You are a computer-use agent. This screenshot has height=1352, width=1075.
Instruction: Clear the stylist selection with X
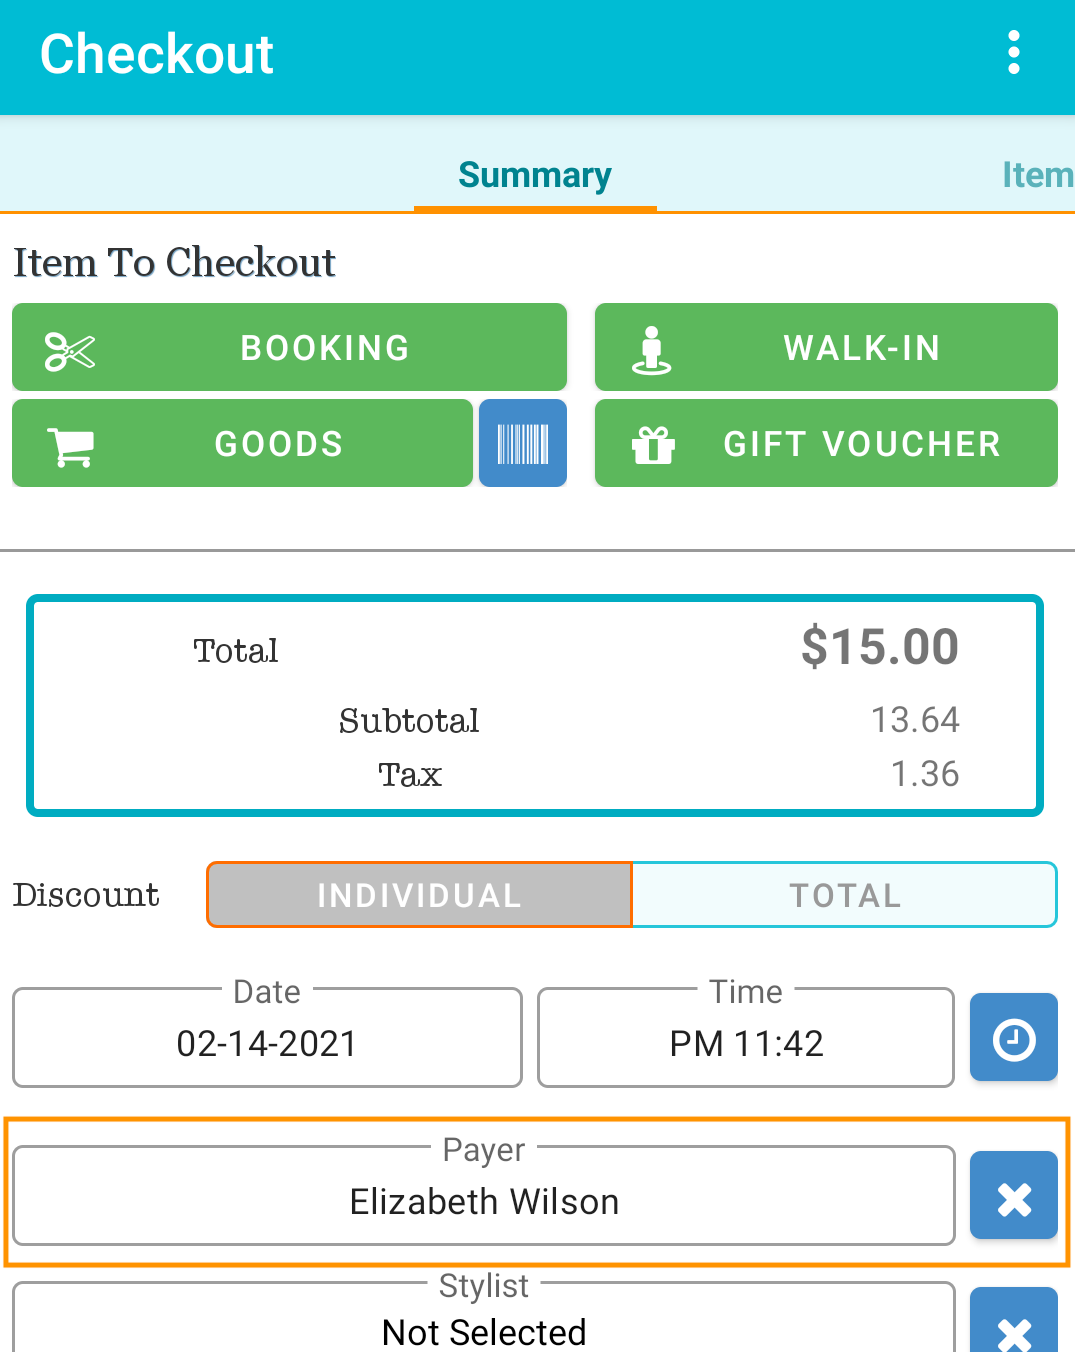1014,1324
